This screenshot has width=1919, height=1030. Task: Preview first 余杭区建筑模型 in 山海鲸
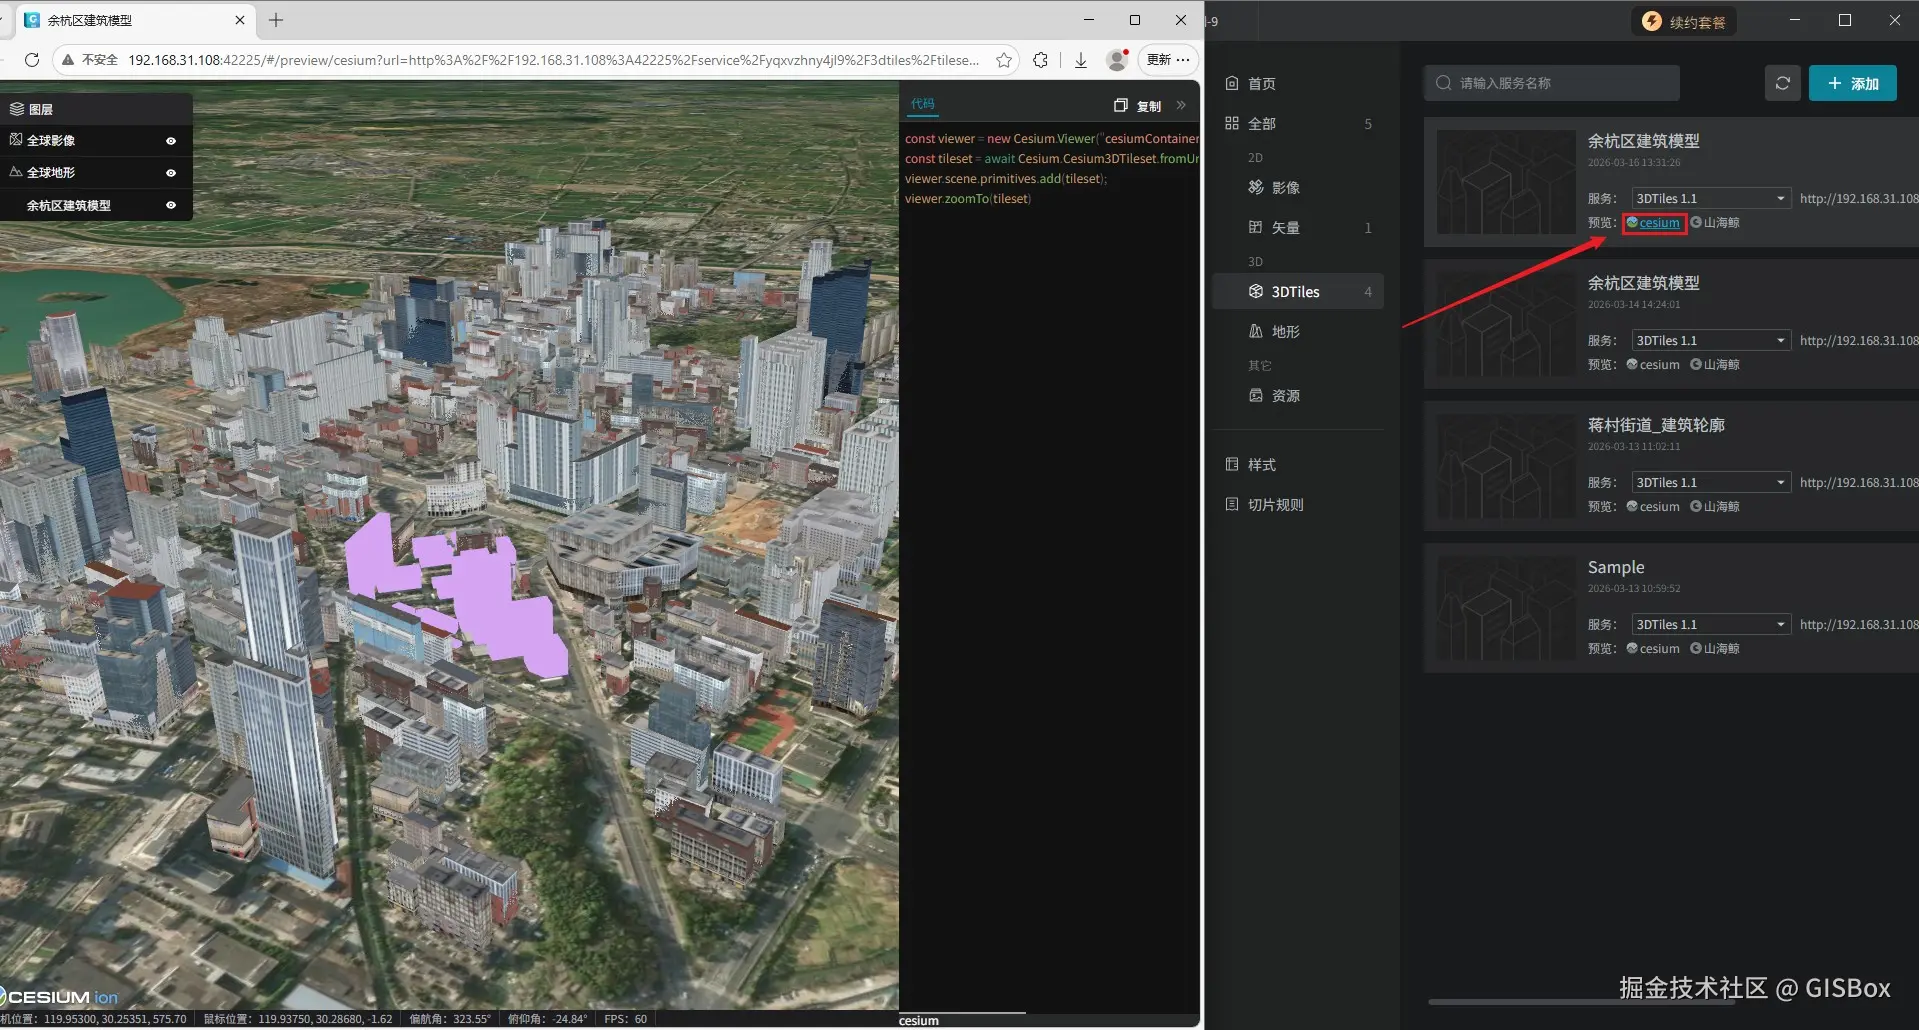click(x=1715, y=223)
